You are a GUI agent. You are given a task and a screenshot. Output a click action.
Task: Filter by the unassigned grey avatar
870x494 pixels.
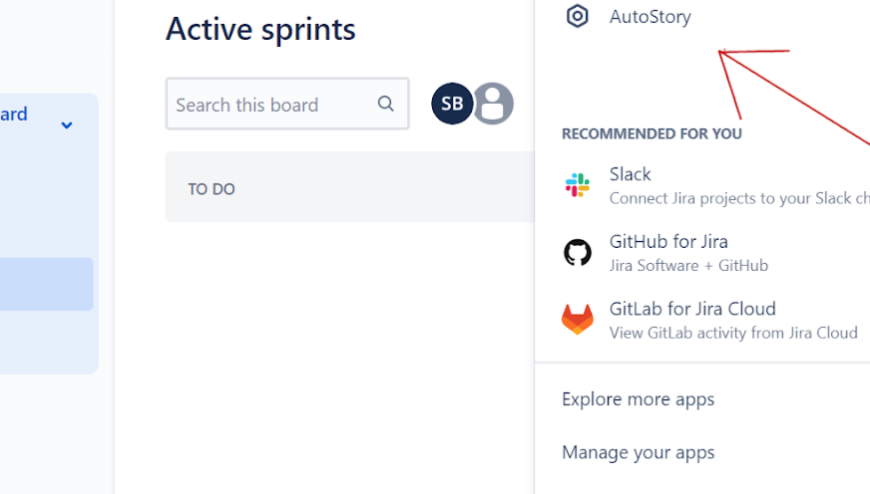(493, 104)
